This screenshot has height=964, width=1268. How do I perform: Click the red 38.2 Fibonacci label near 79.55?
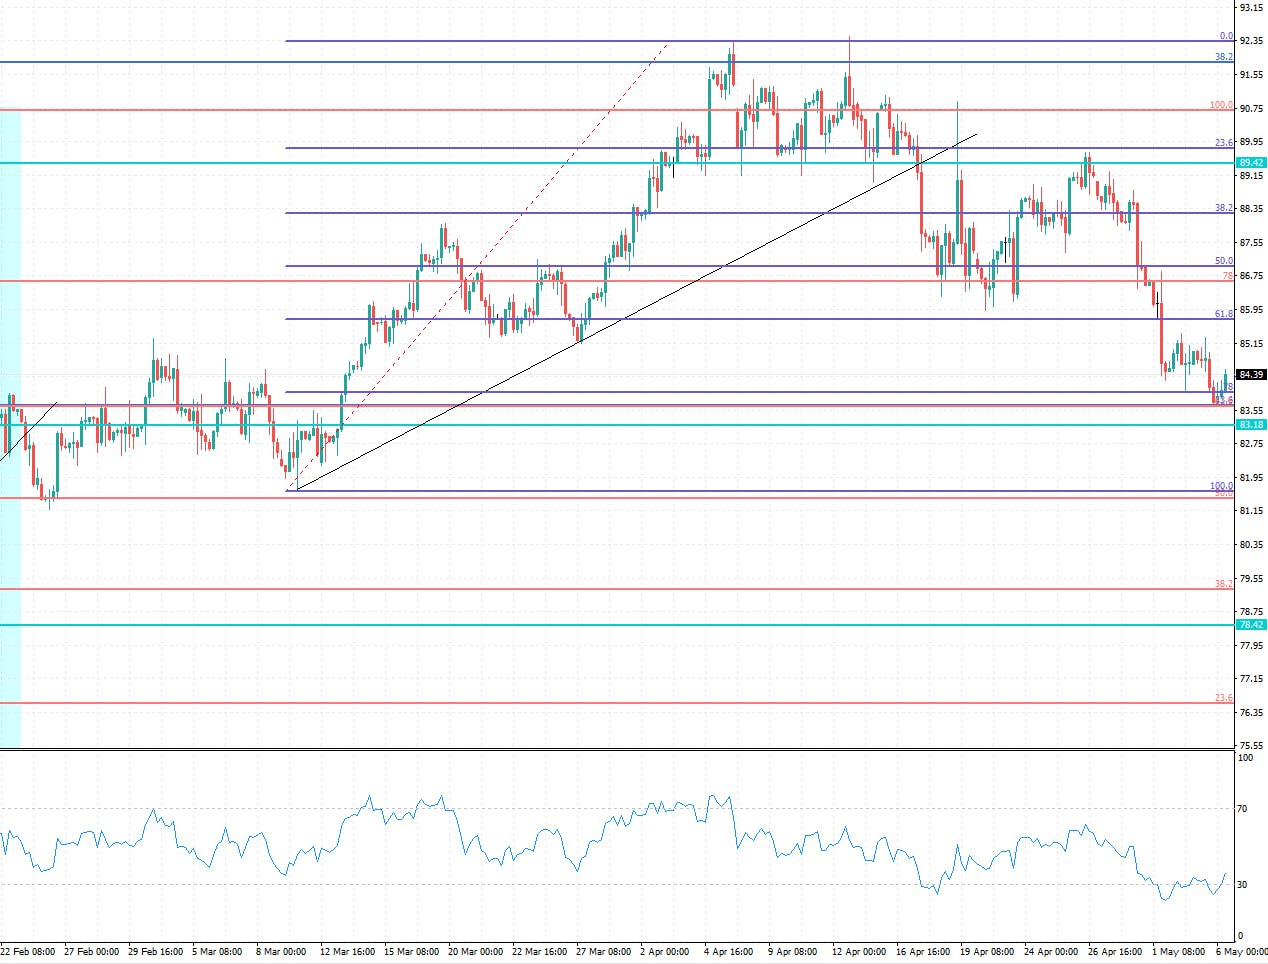click(x=1223, y=583)
